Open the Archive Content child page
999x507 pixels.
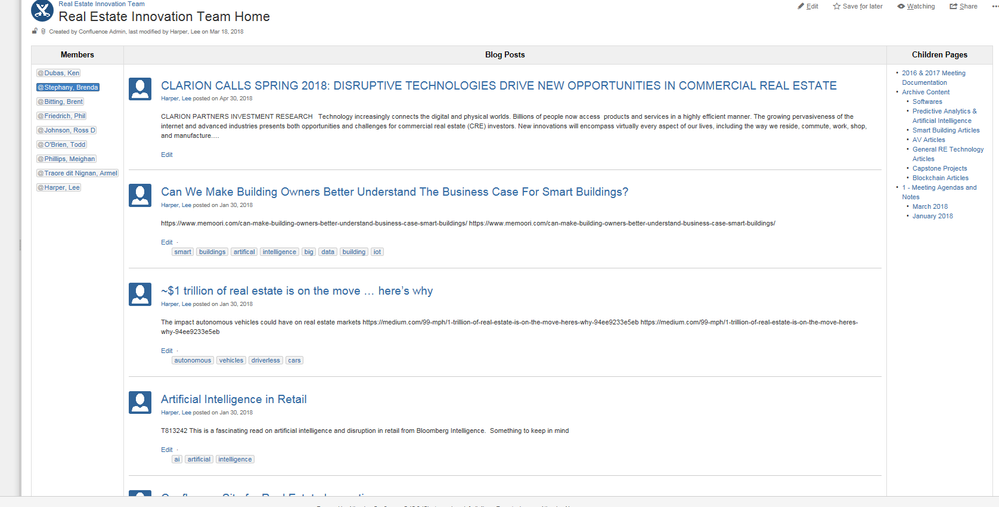(926, 92)
